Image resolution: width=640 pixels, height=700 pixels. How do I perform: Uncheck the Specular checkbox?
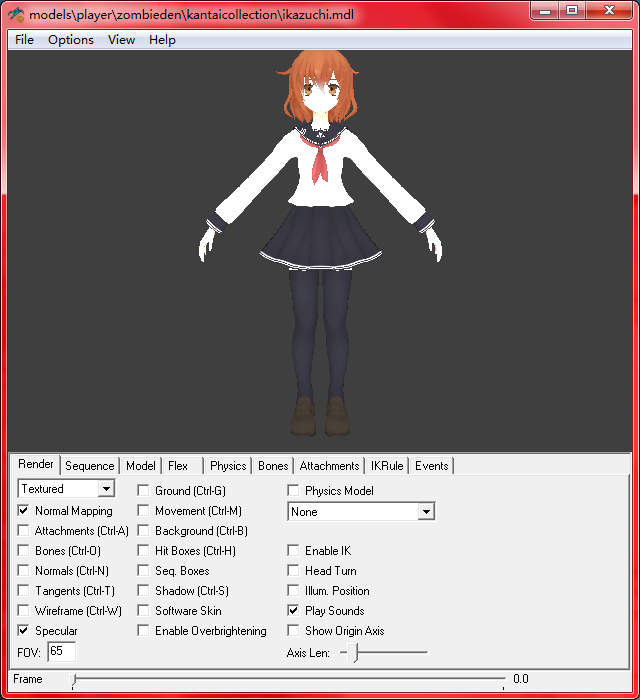click(x=23, y=630)
